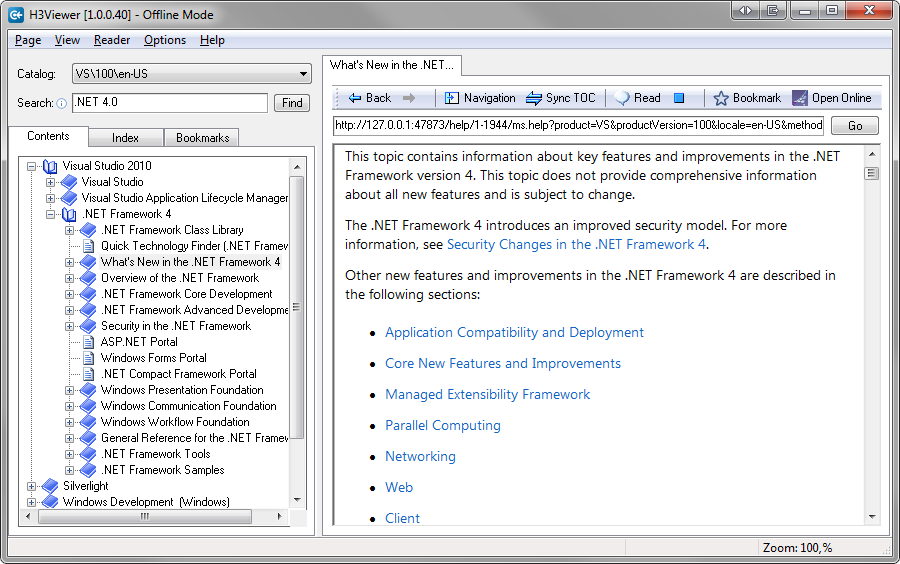
Task: Click the Find button
Action: [x=292, y=103]
